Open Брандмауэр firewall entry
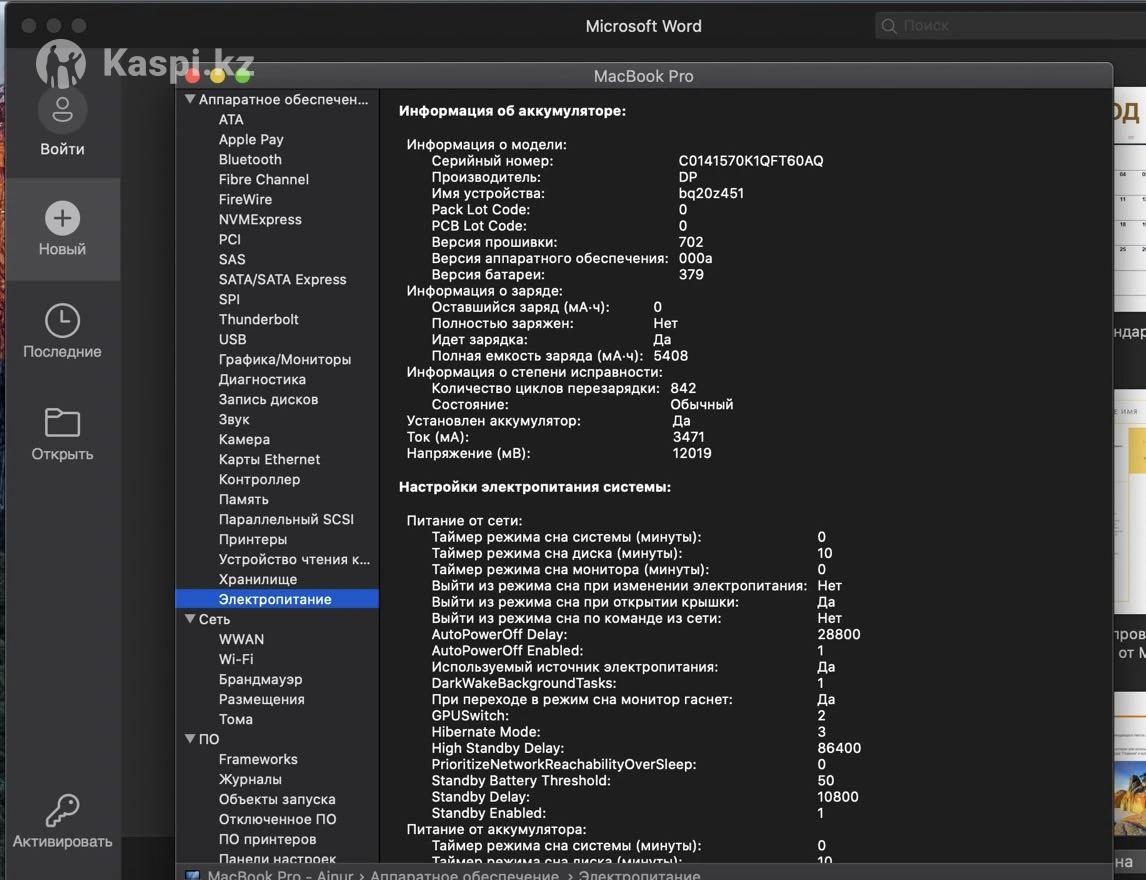The height and width of the screenshot is (880, 1146). pyautogui.click(x=260, y=679)
